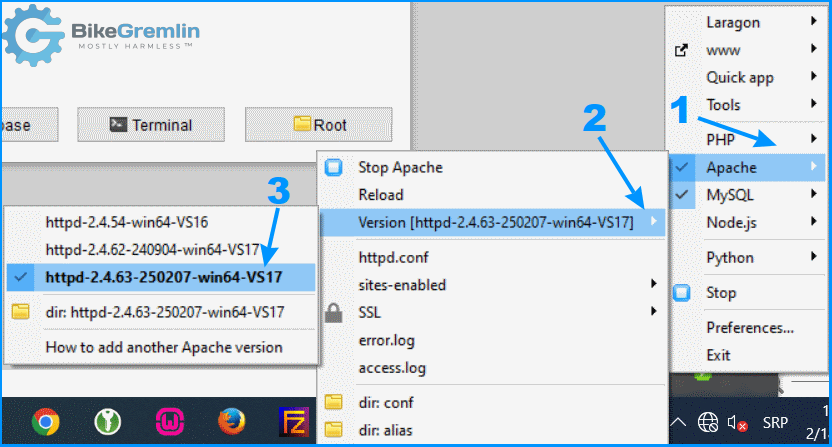Open the green key app in taskbar

(108, 423)
